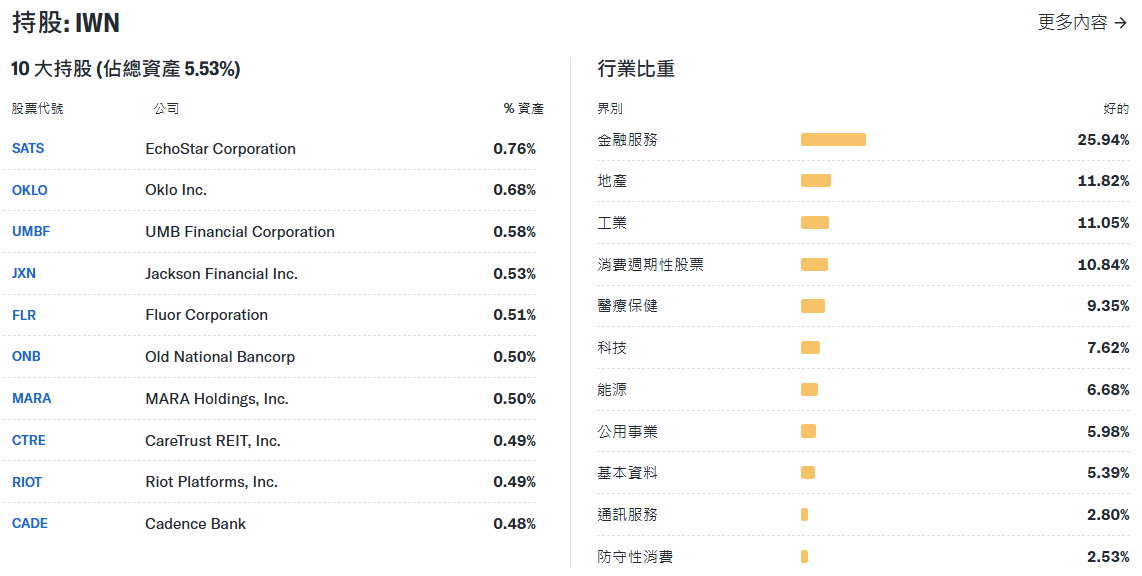The width and height of the screenshot is (1142, 576).
Task: Click the 能源 sector weight bar
Action: pyautogui.click(x=809, y=390)
